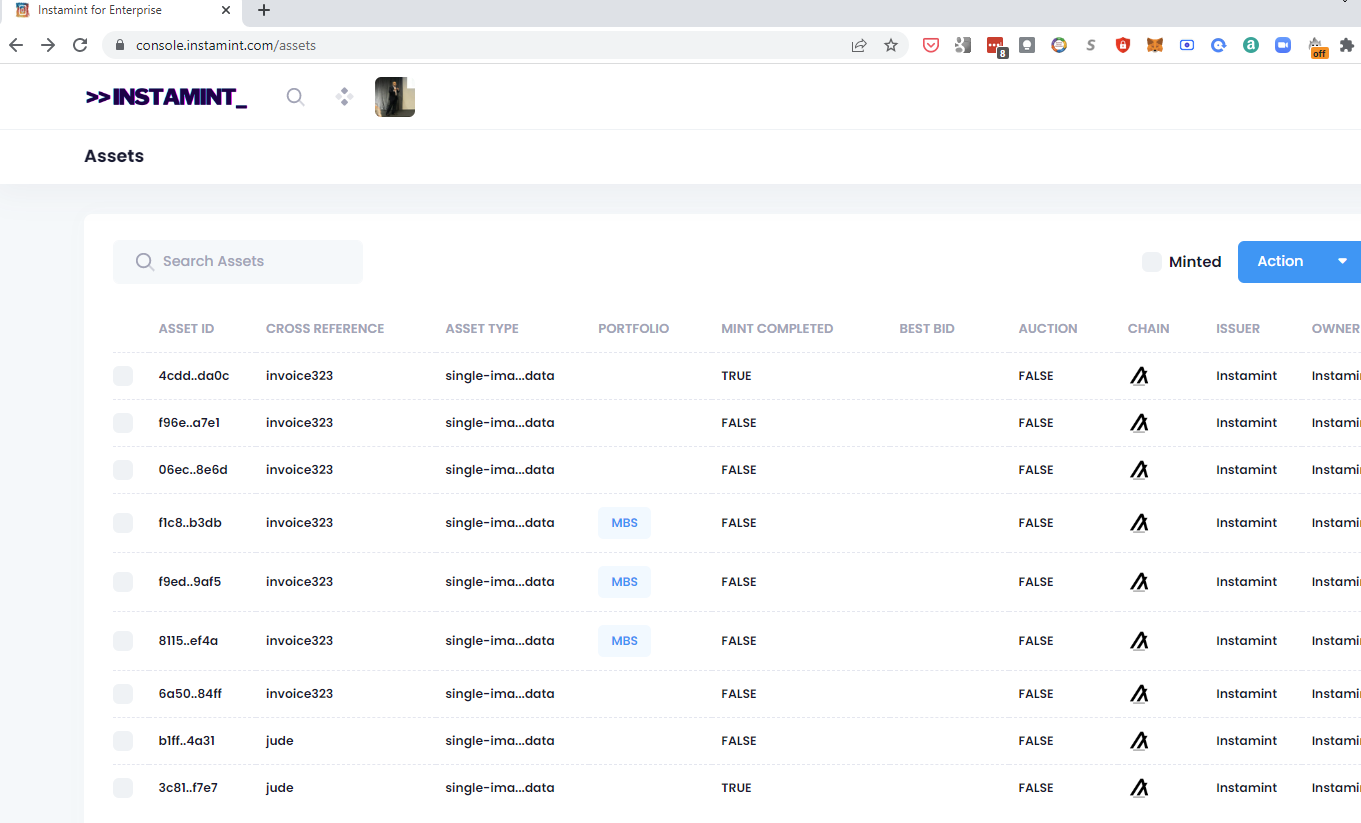The width and height of the screenshot is (1361, 823).
Task: Click Algorand chain icon for asset 8115..ef4a
Action: pyautogui.click(x=1139, y=641)
